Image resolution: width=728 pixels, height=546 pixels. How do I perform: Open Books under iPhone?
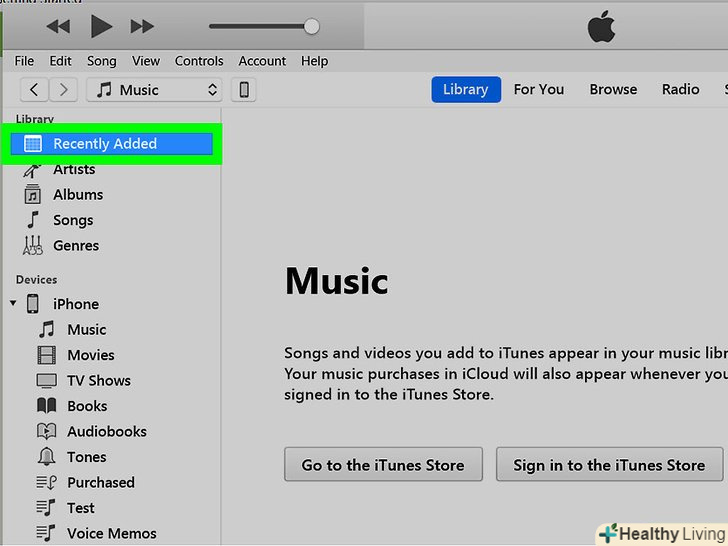click(87, 406)
